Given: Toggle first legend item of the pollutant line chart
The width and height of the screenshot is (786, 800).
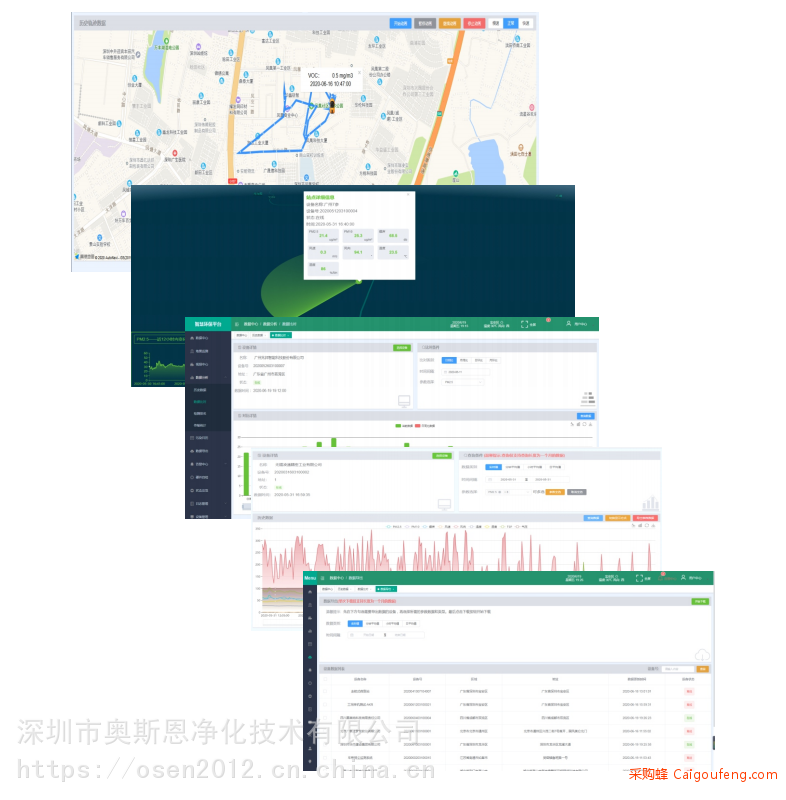Looking at the screenshot, I should pyautogui.click(x=395, y=527).
